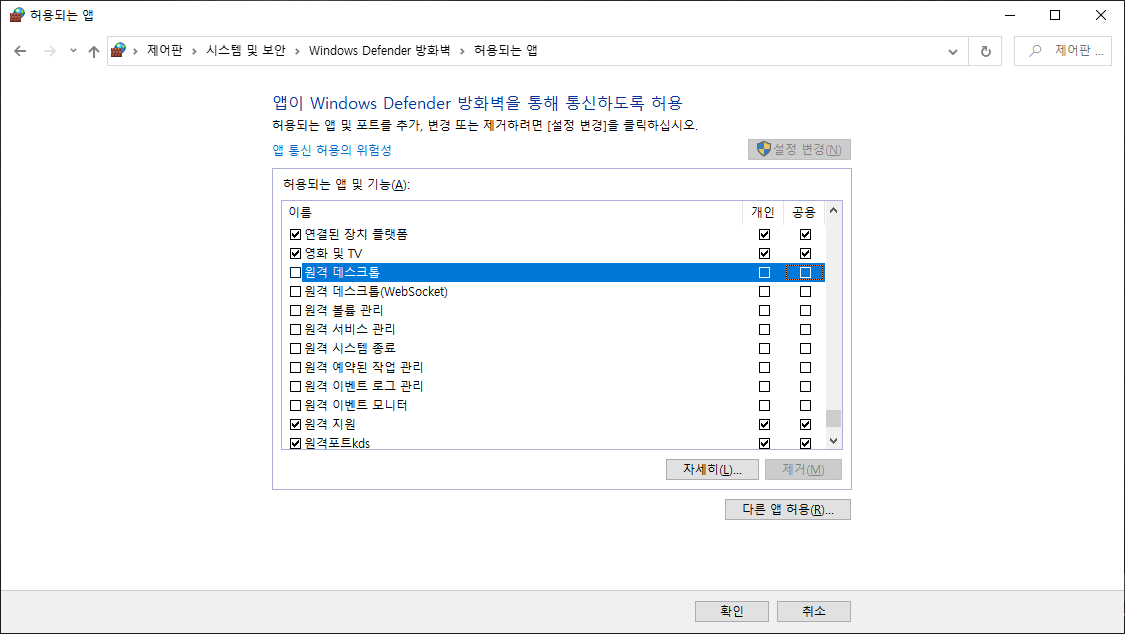Uncheck 원격 지원 name checkbox

pos(295,424)
